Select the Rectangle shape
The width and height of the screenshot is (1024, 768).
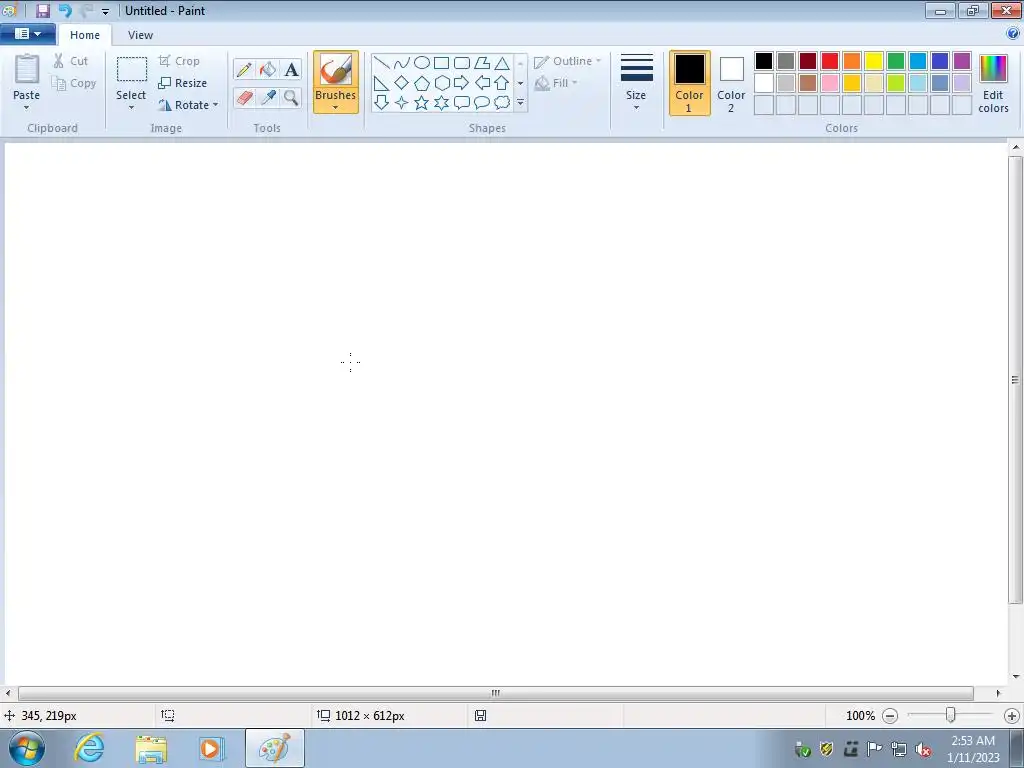[x=441, y=63]
